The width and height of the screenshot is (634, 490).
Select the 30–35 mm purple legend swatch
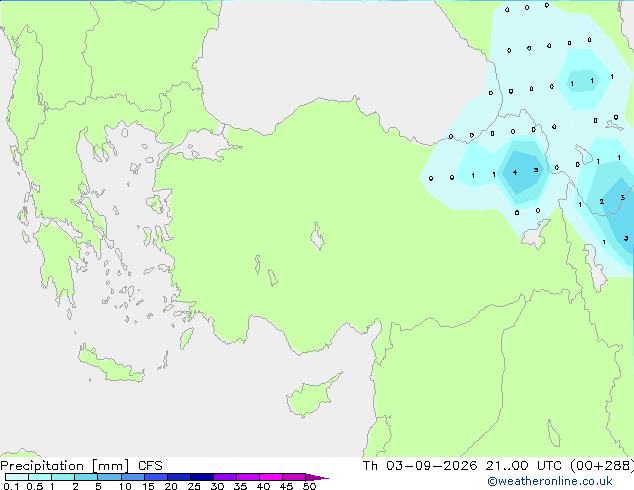225,477
